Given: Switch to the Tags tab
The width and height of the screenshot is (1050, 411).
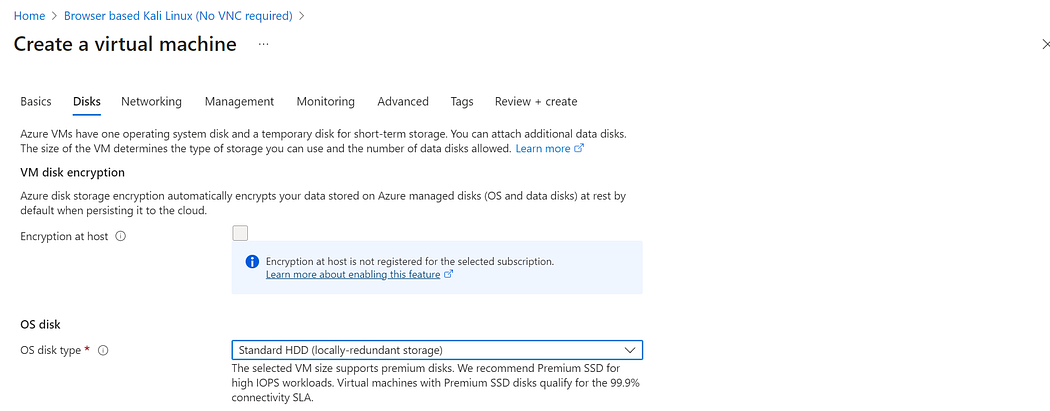Looking at the screenshot, I should (x=462, y=102).
